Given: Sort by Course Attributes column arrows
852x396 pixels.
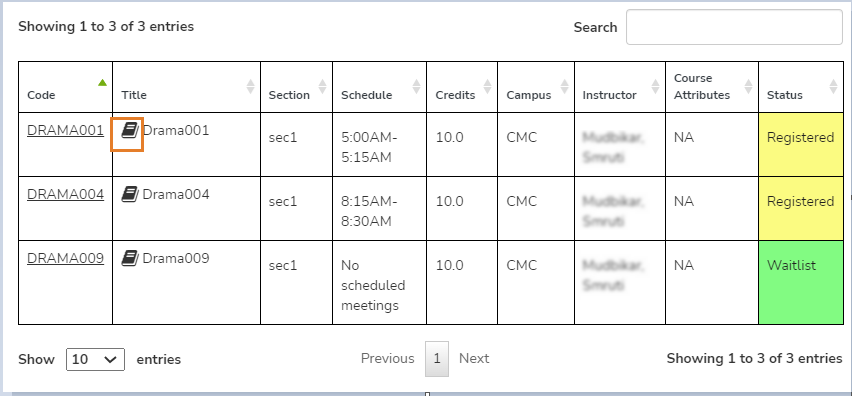Looking at the screenshot, I should pos(748,86).
